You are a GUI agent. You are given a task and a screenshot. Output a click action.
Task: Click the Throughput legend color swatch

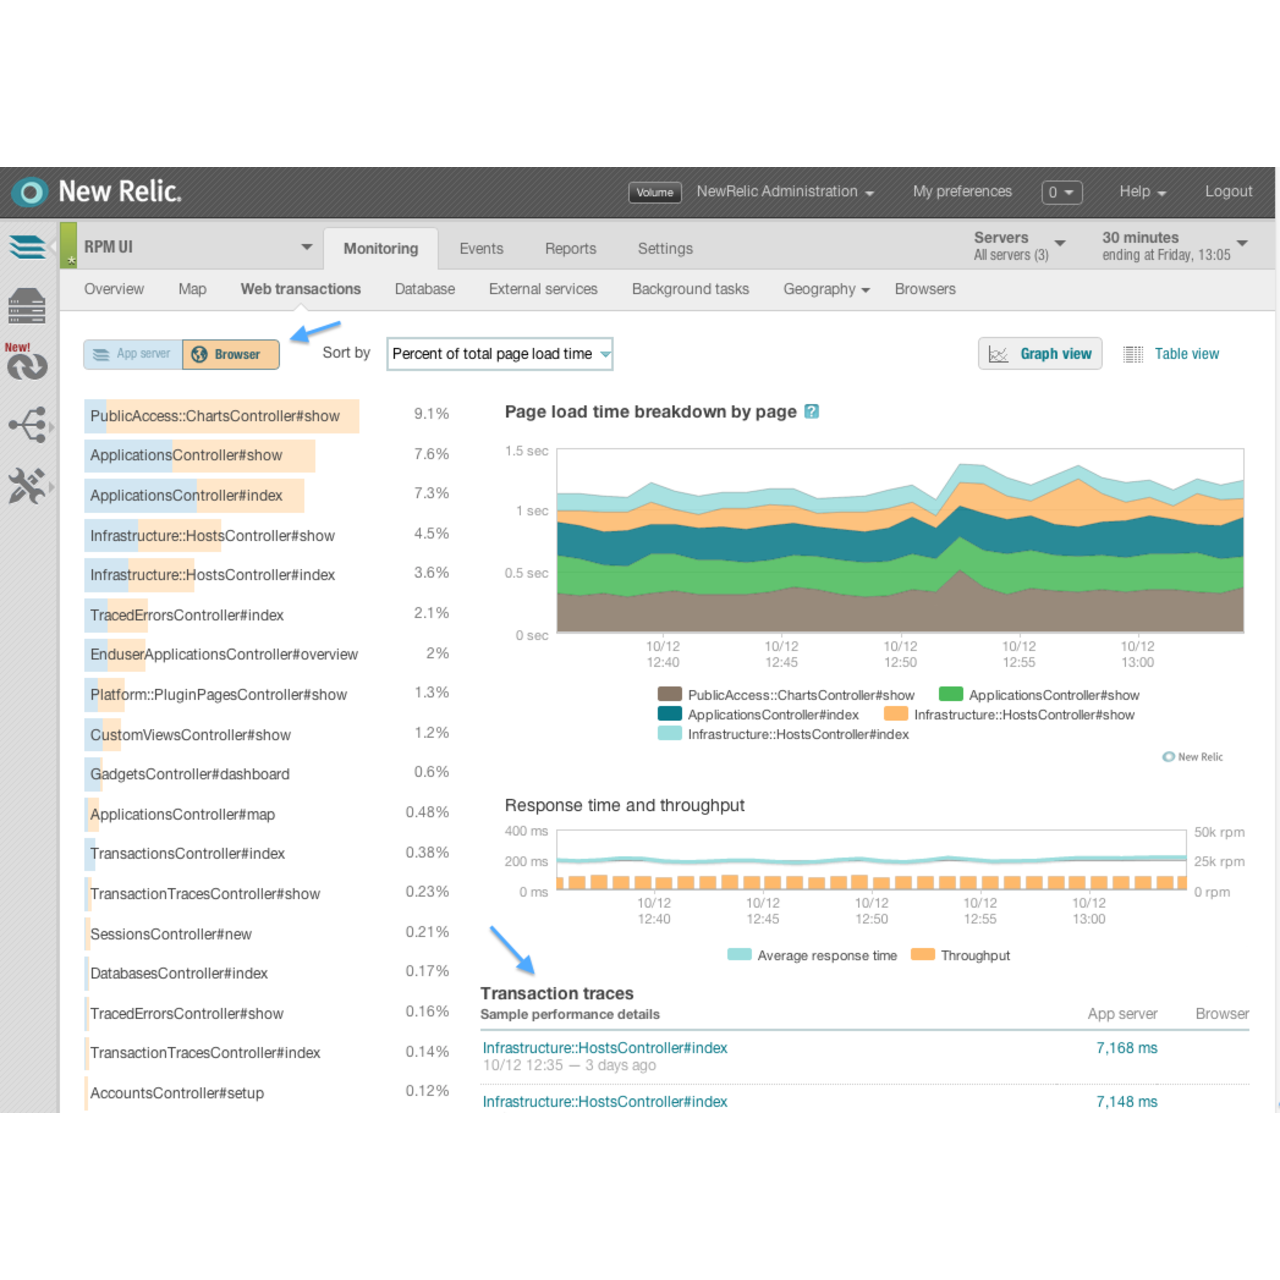coord(922,955)
